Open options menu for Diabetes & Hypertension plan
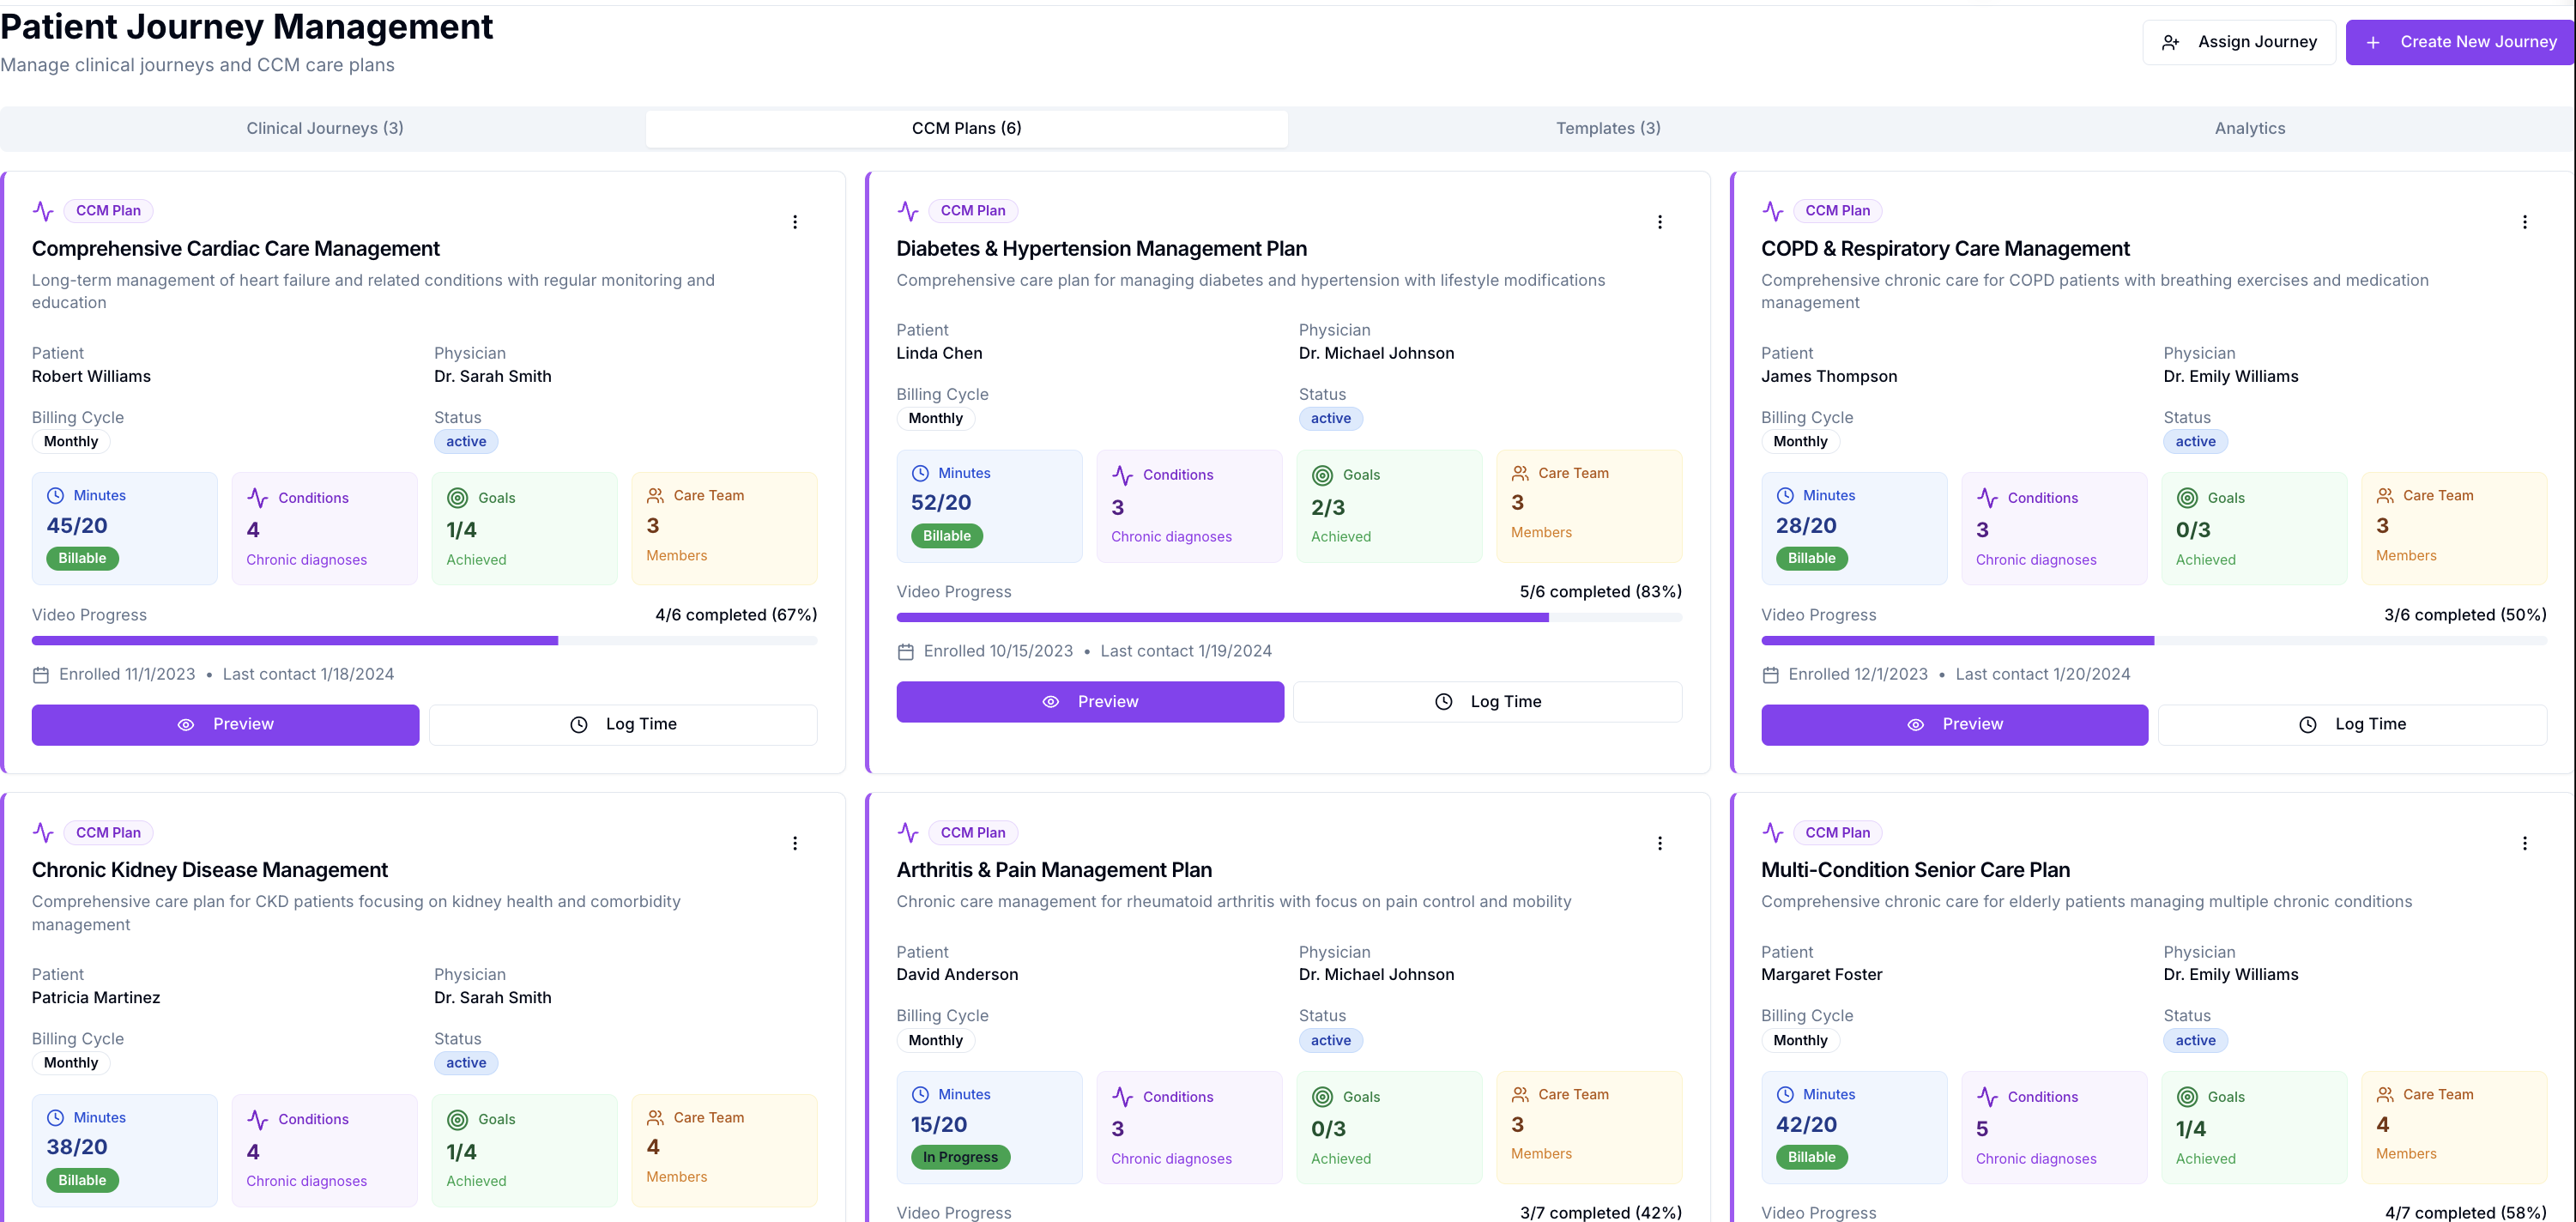This screenshot has height=1222, width=2576. click(x=1660, y=222)
